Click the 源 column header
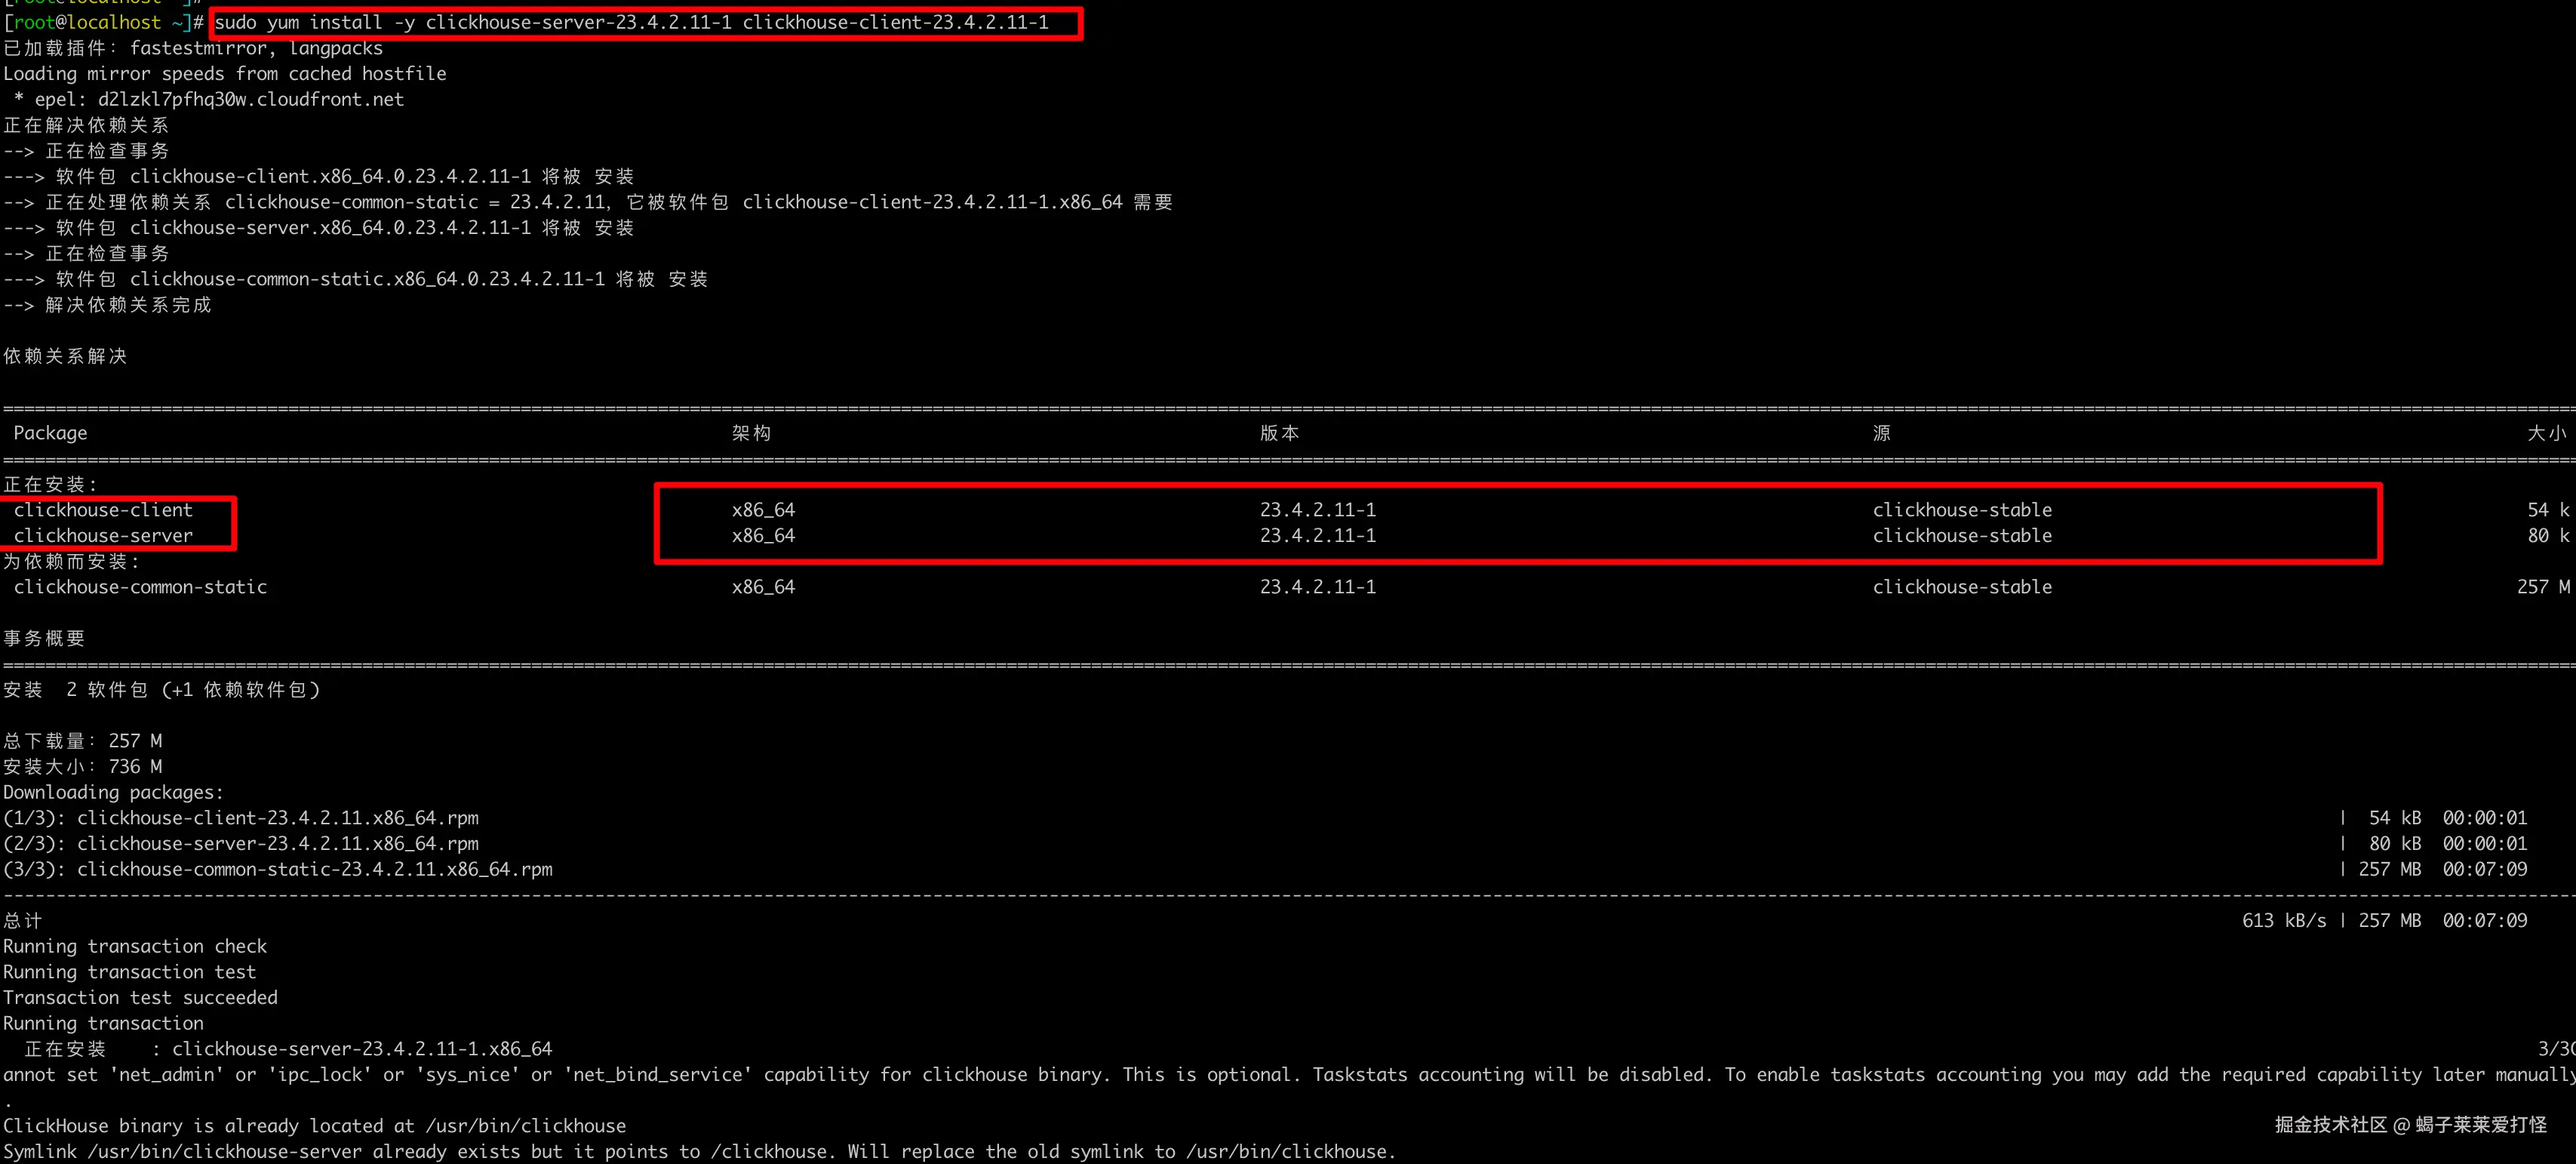The width and height of the screenshot is (2576, 1164). [1881, 433]
